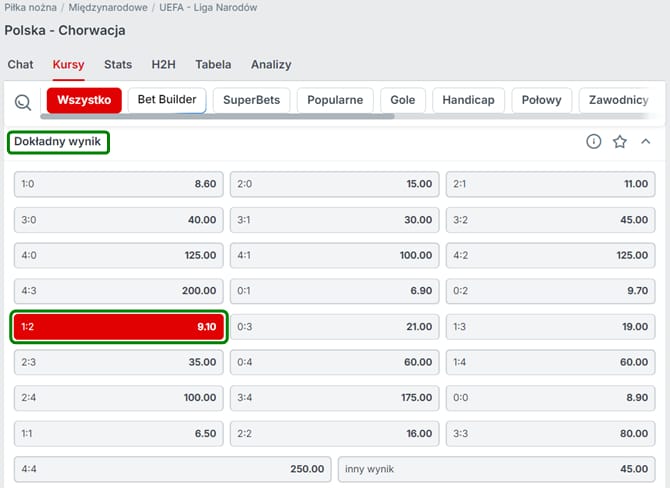670x488 pixels.
Task: Select the Wszystko filter
Action: [83, 100]
